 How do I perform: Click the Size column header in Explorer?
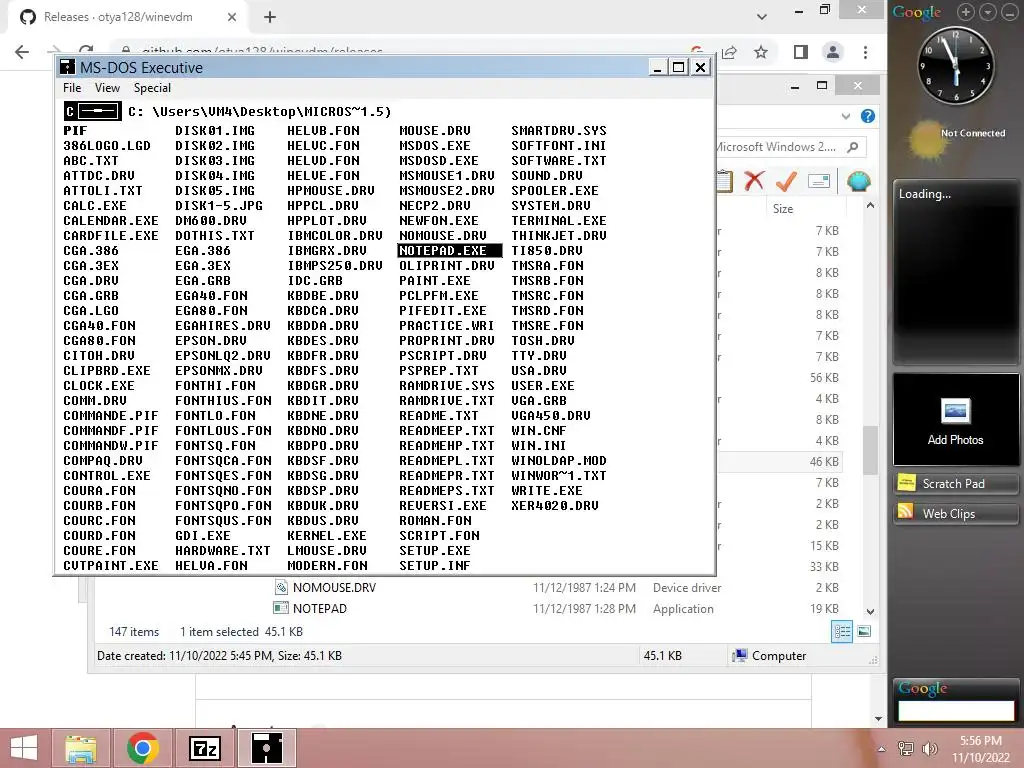pyautogui.click(x=782, y=209)
